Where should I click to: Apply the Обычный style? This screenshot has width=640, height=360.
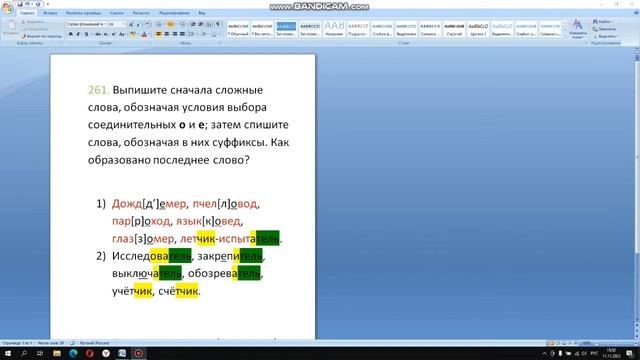click(238, 29)
